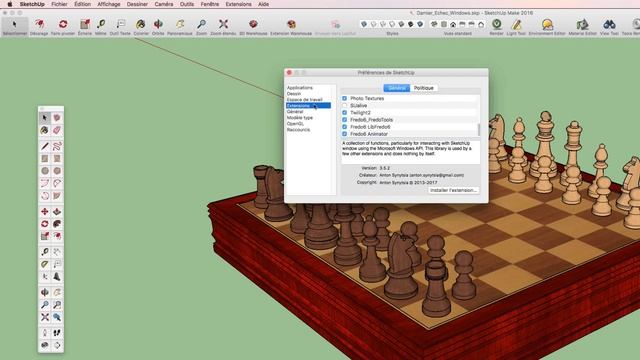The width and height of the screenshot is (640, 360).
Task: Select Modèle type preferences category
Action: pyautogui.click(x=300, y=118)
